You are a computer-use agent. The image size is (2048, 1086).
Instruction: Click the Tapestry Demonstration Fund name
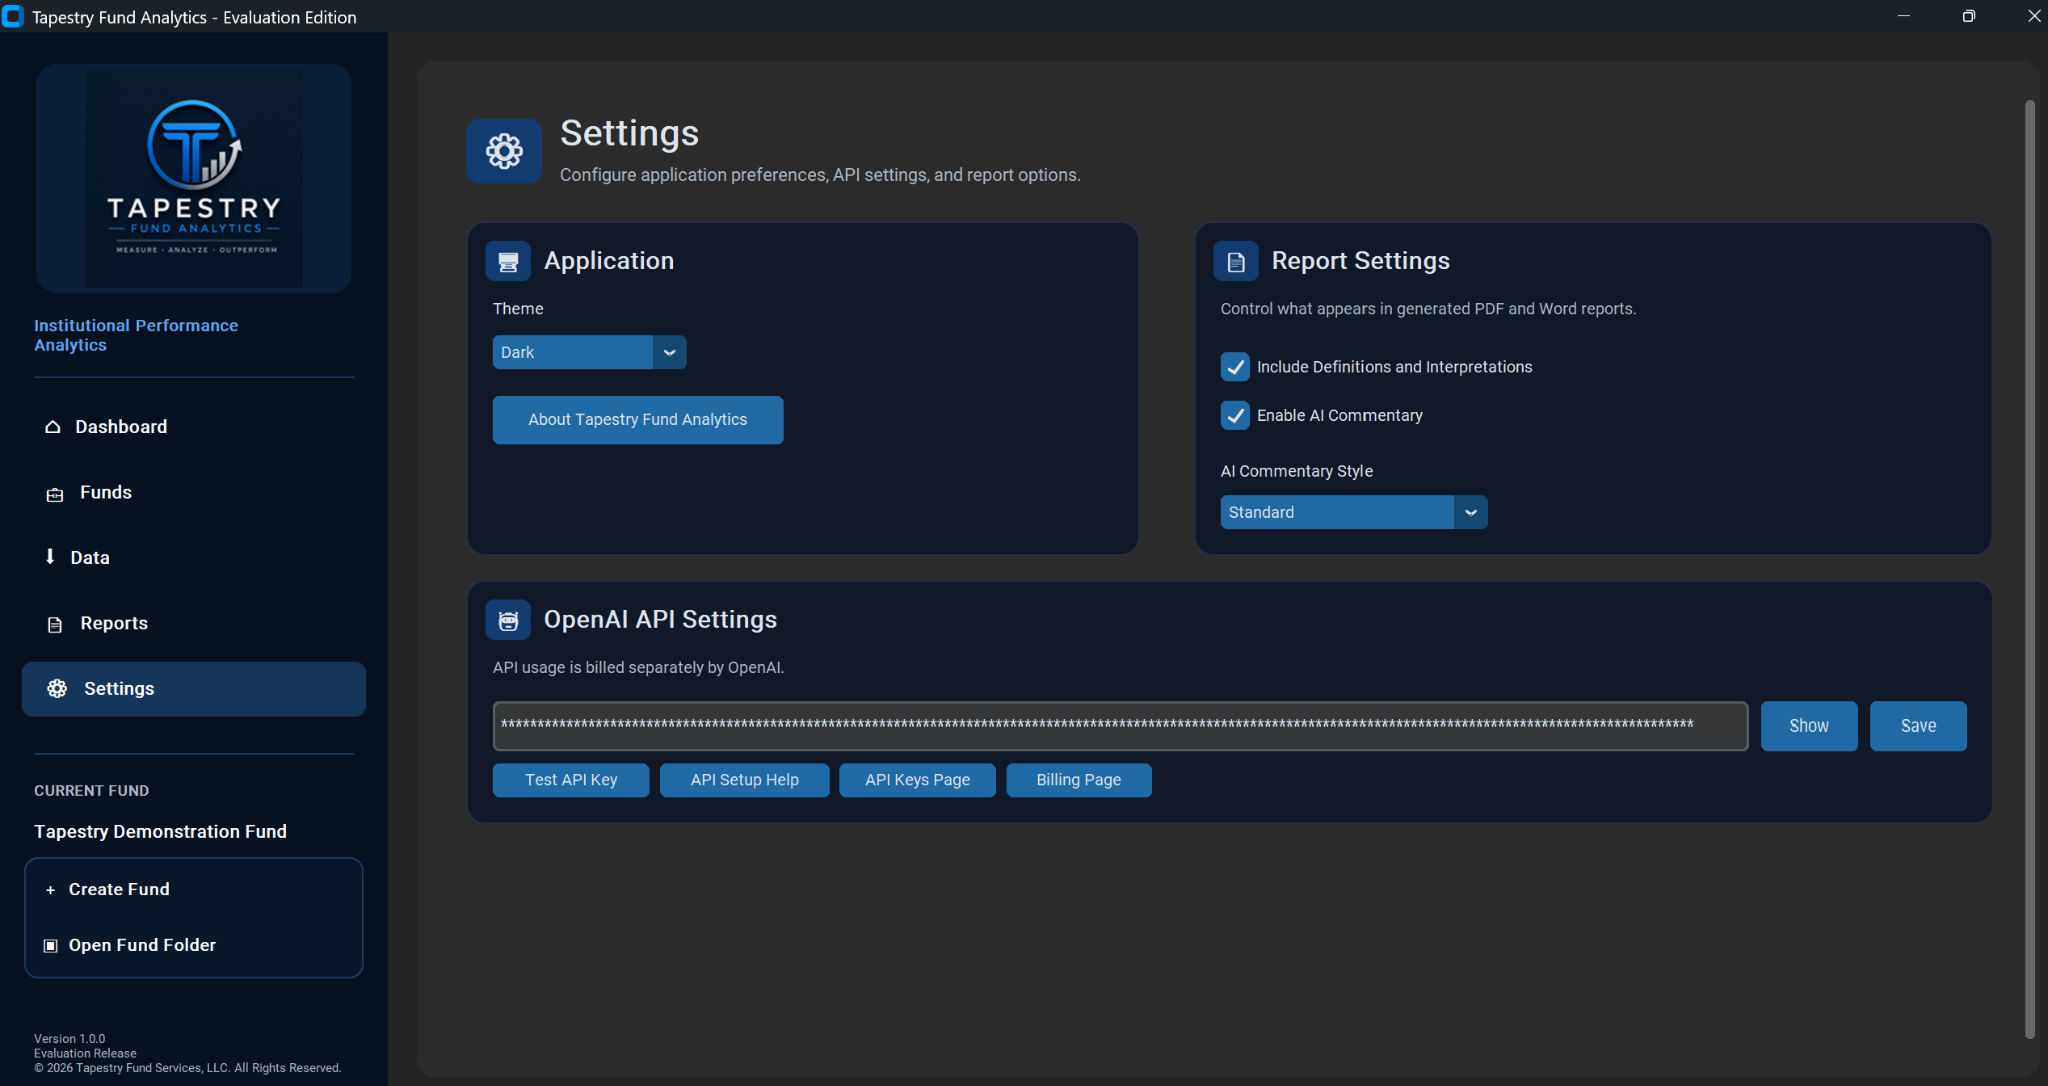pos(160,832)
